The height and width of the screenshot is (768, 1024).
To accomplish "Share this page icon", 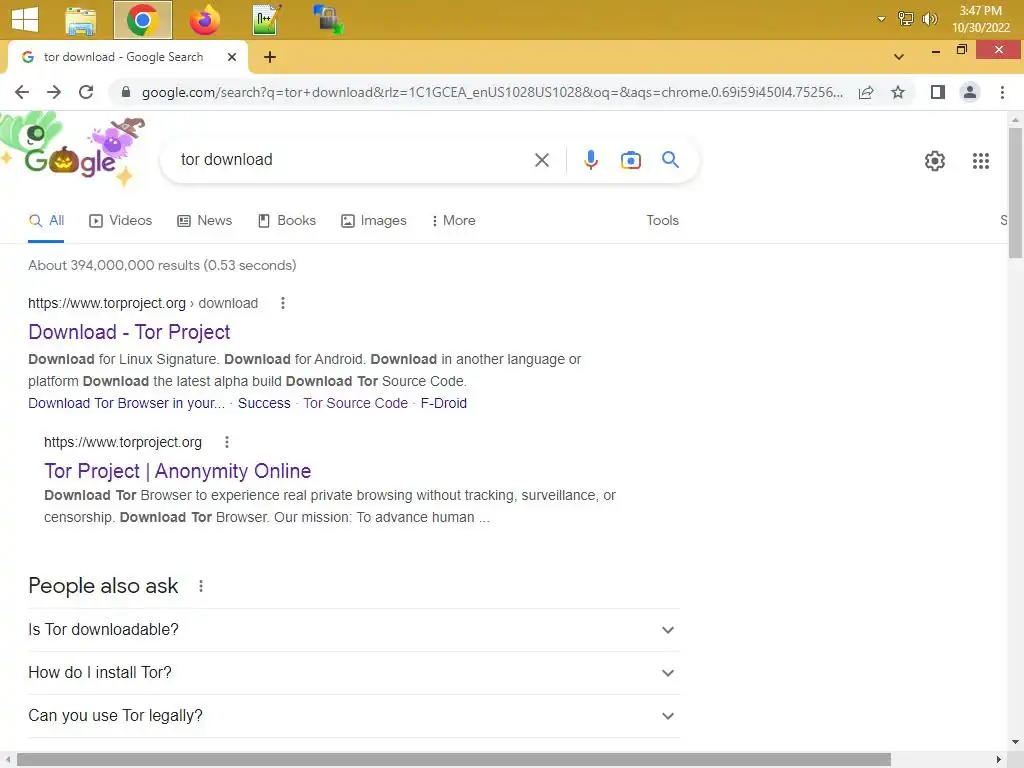I will 866,92.
